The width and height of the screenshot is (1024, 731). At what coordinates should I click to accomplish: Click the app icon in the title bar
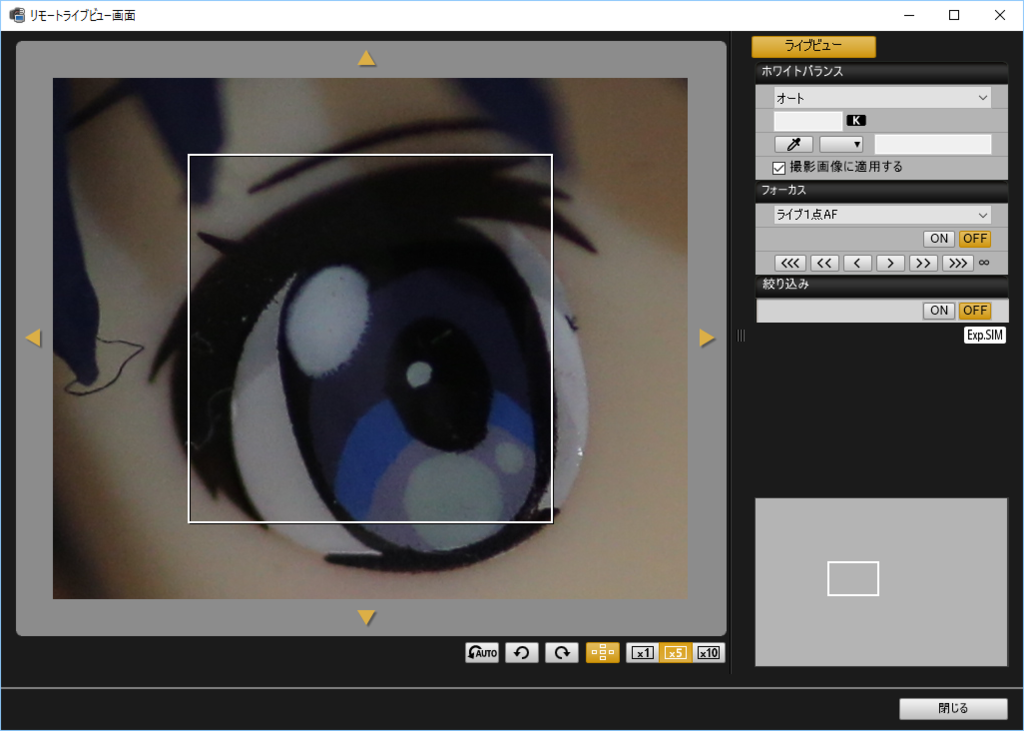pyautogui.click(x=17, y=15)
